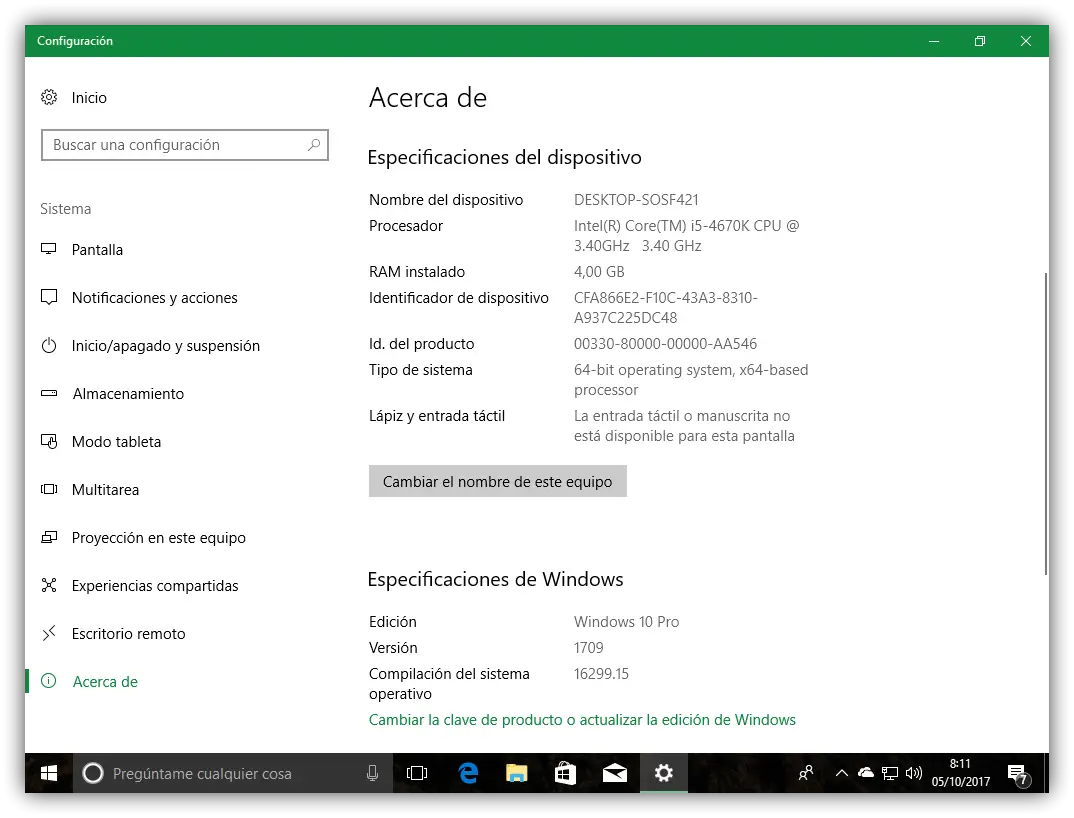1074x818 pixels.
Task: Click the Notificaciones y acciones icon
Action: pyautogui.click(x=49, y=297)
